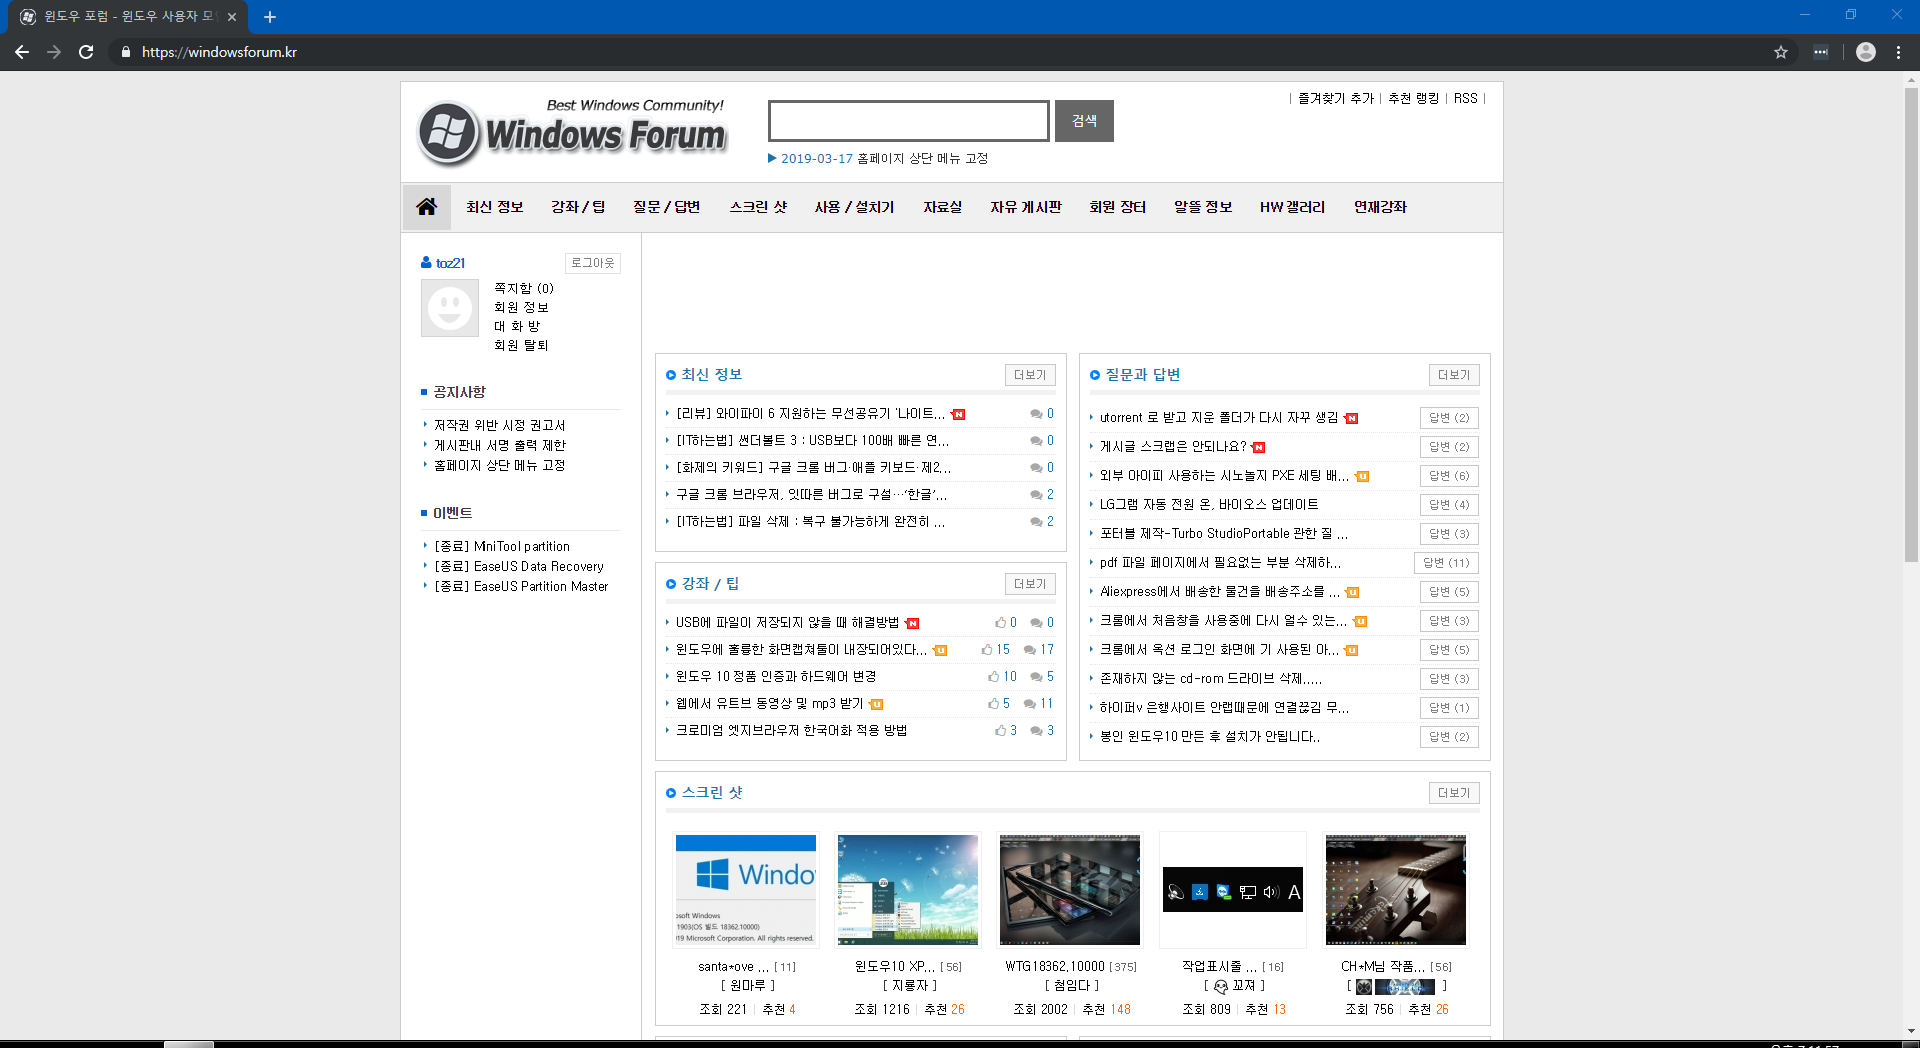The image size is (1920, 1048).
Task: Click 더보기 in 스크린 샷 panel
Action: click(x=1454, y=793)
